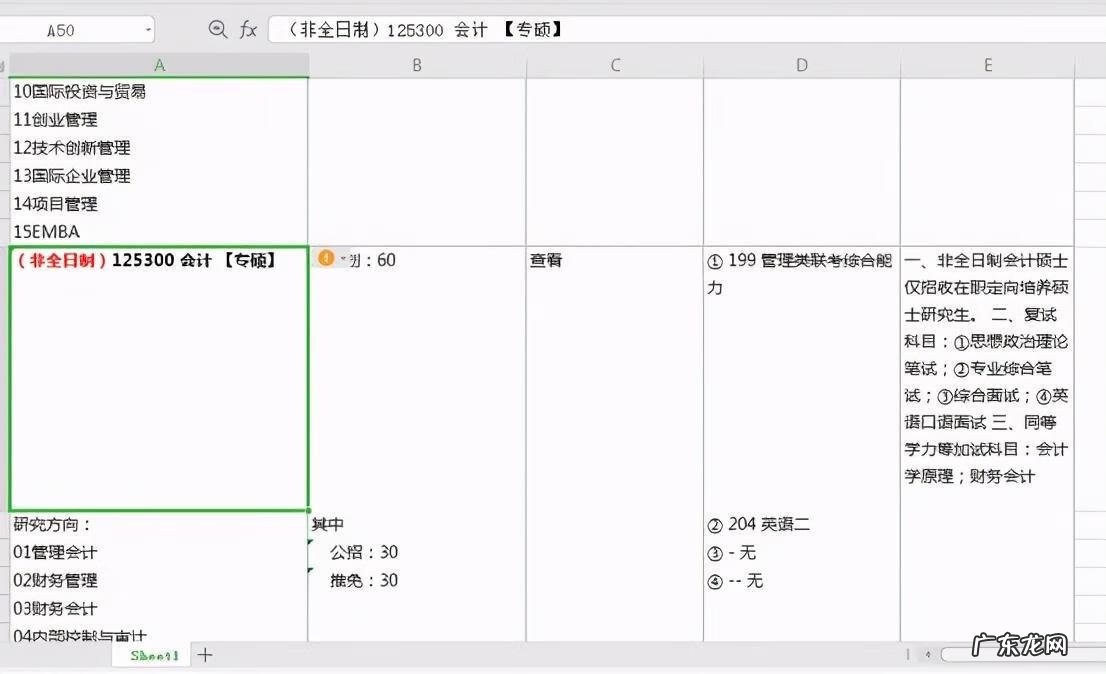Image resolution: width=1106 pixels, height=674 pixels.
Task: Select cell 研究方向：
Action: click(159, 525)
